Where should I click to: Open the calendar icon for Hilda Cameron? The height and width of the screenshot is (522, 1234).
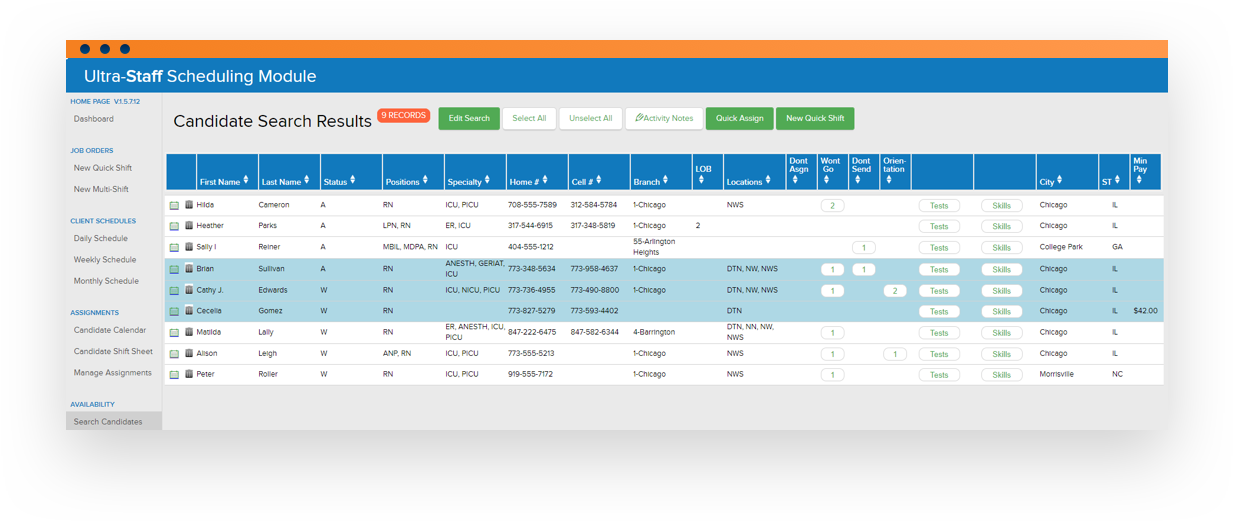coord(174,205)
